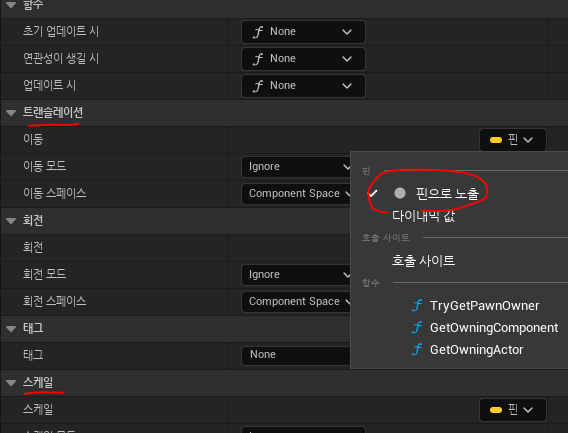568x433 pixels.
Task: Click the function icon in 초기 업데이트 시 dropdown
Action: (258, 32)
